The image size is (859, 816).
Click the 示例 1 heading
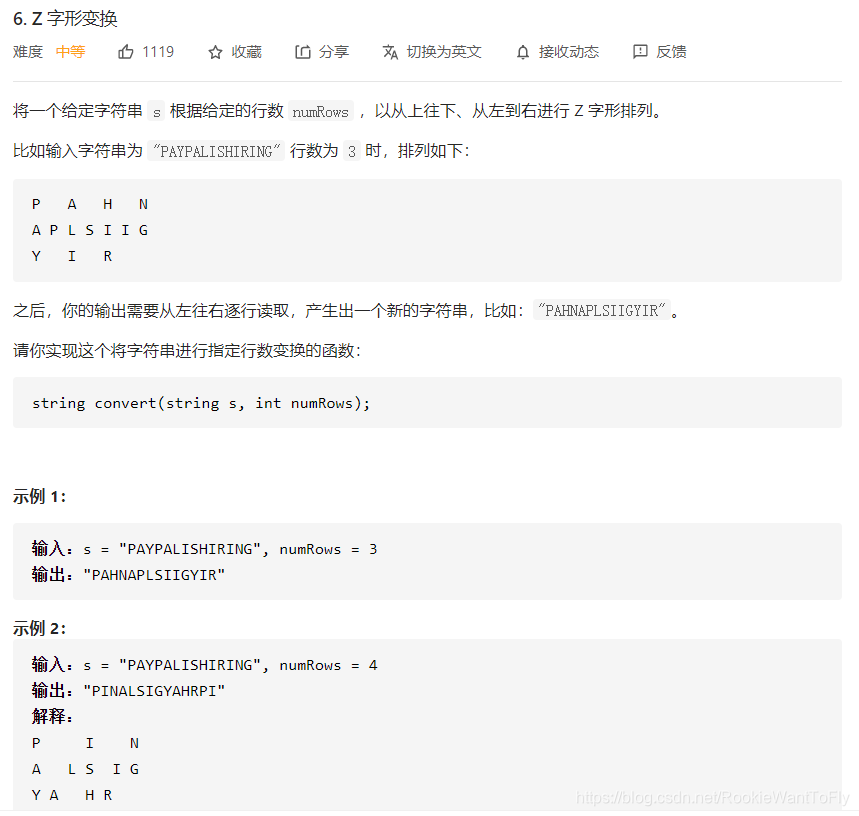pos(39,497)
